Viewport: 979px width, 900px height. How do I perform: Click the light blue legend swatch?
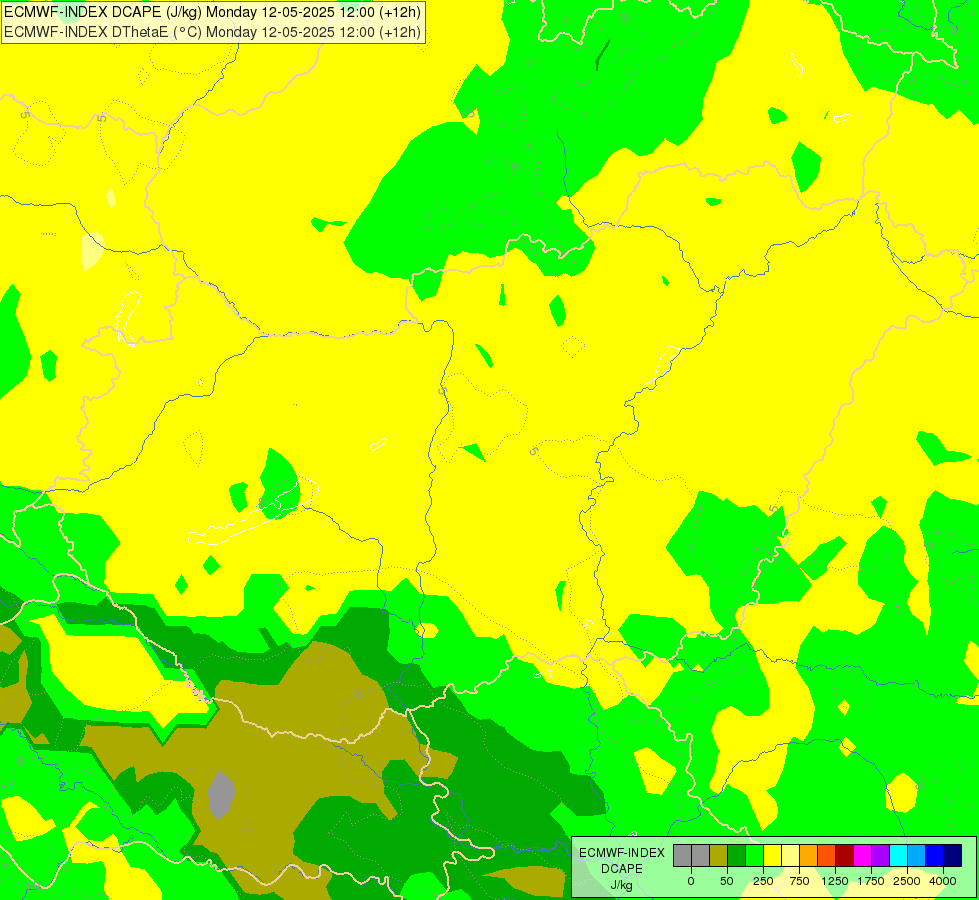click(x=917, y=855)
